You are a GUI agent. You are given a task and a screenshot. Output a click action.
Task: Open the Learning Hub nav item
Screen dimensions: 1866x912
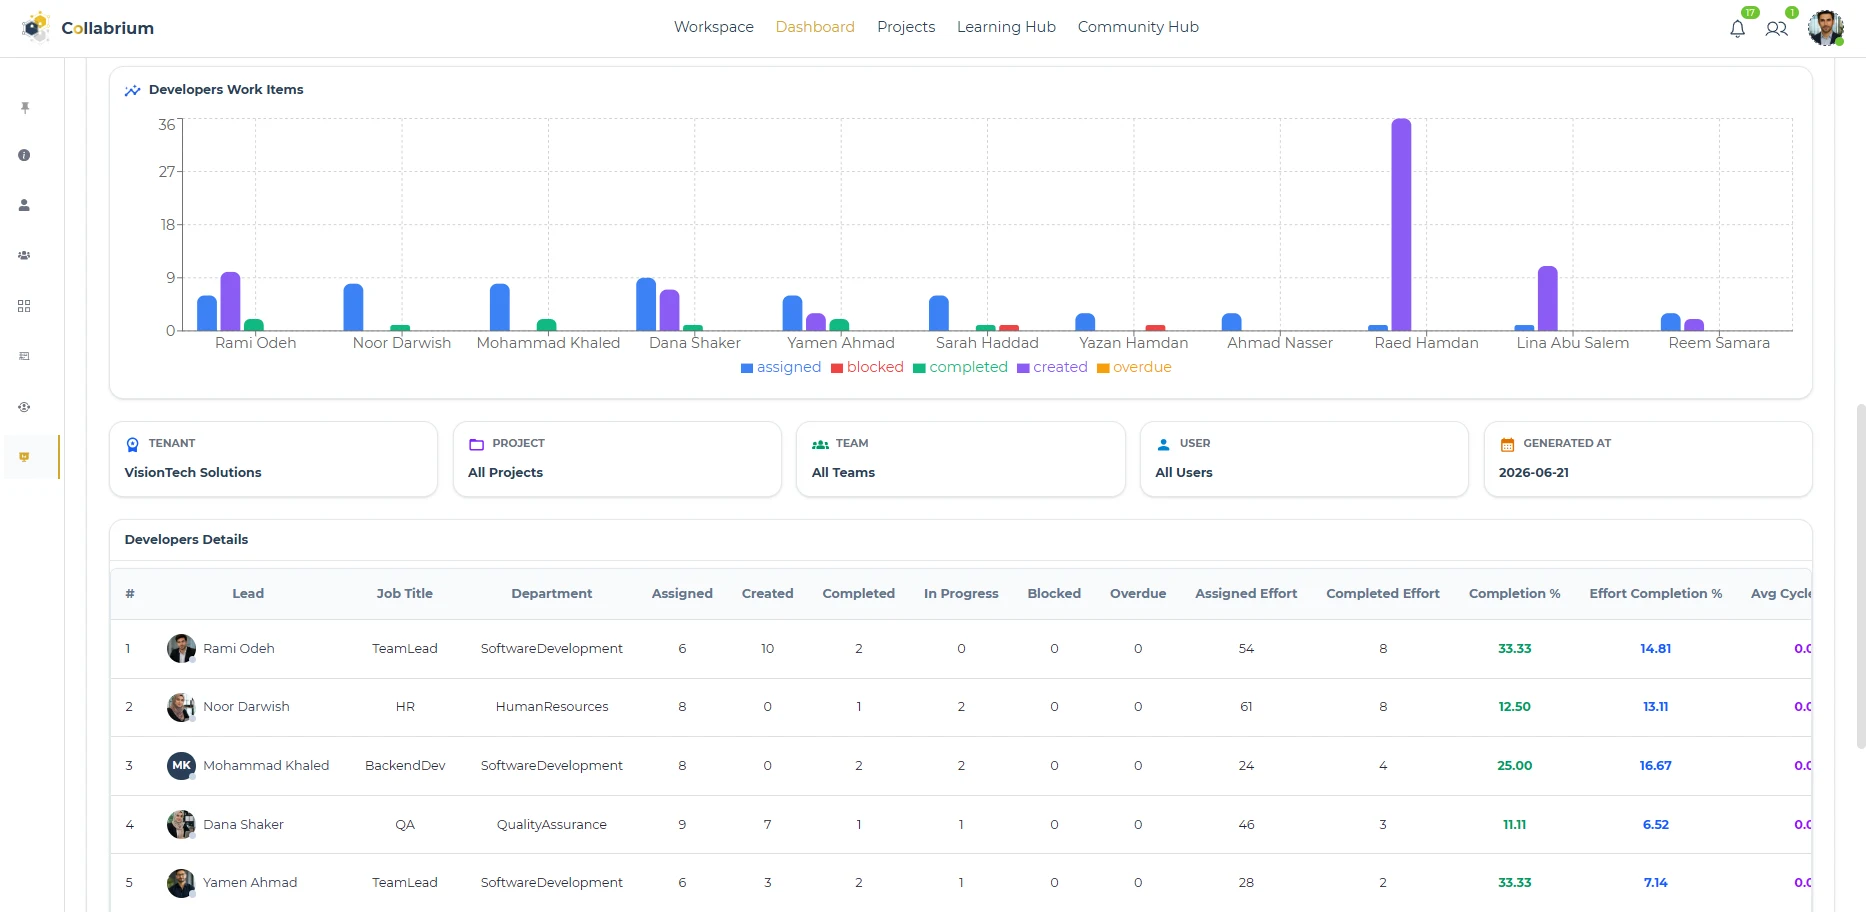1006,27
